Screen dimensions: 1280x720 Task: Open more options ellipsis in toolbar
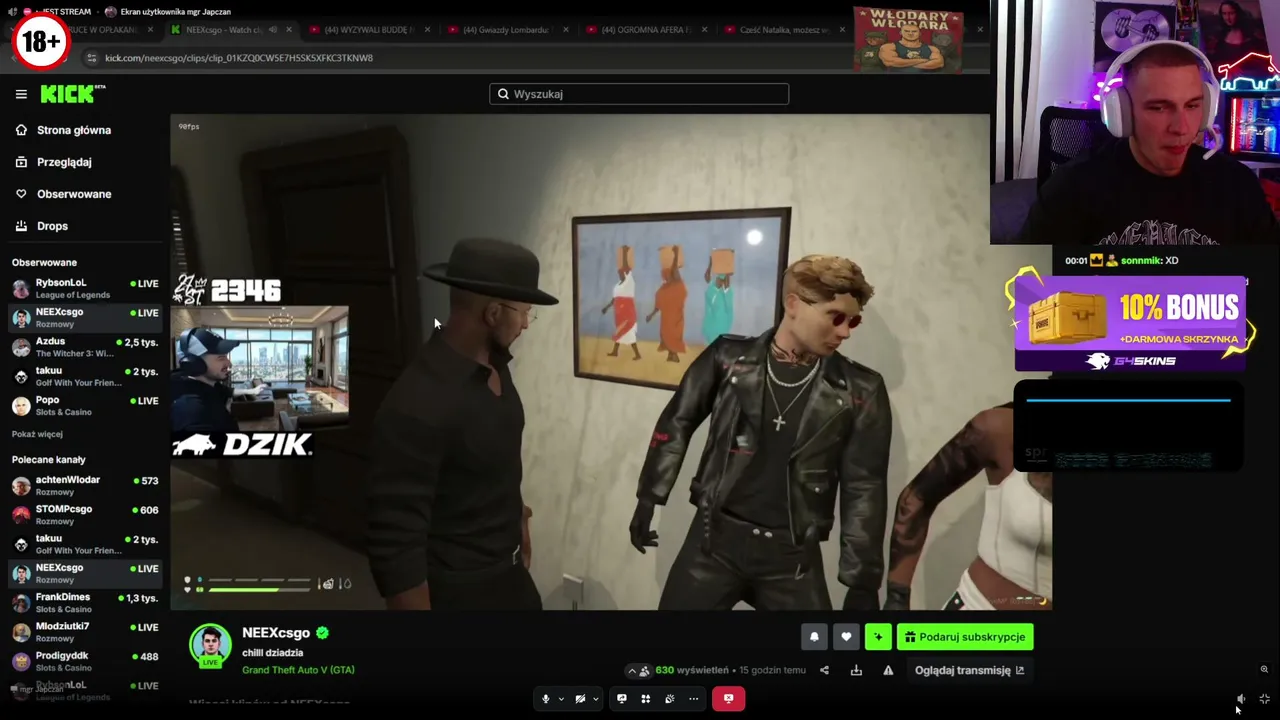pos(694,699)
